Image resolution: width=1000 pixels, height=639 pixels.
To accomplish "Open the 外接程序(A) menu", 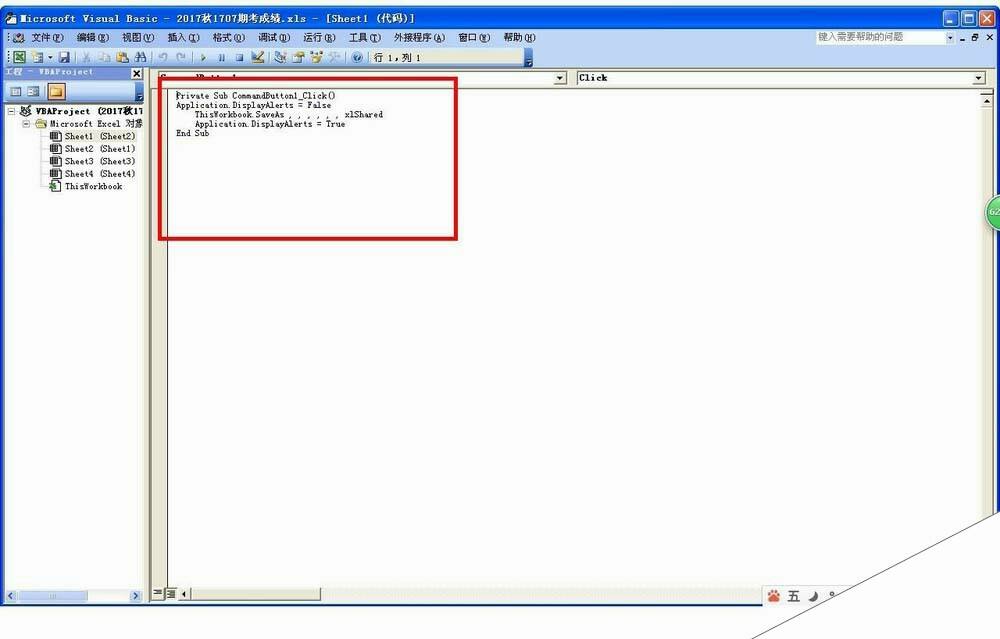I will pyautogui.click(x=419, y=38).
